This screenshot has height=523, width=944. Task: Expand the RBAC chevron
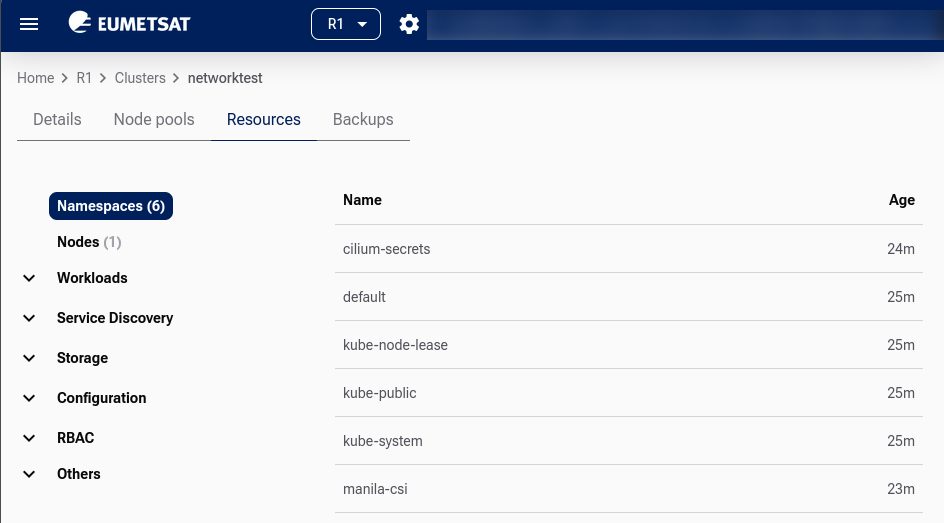click(x=29, y=438)
